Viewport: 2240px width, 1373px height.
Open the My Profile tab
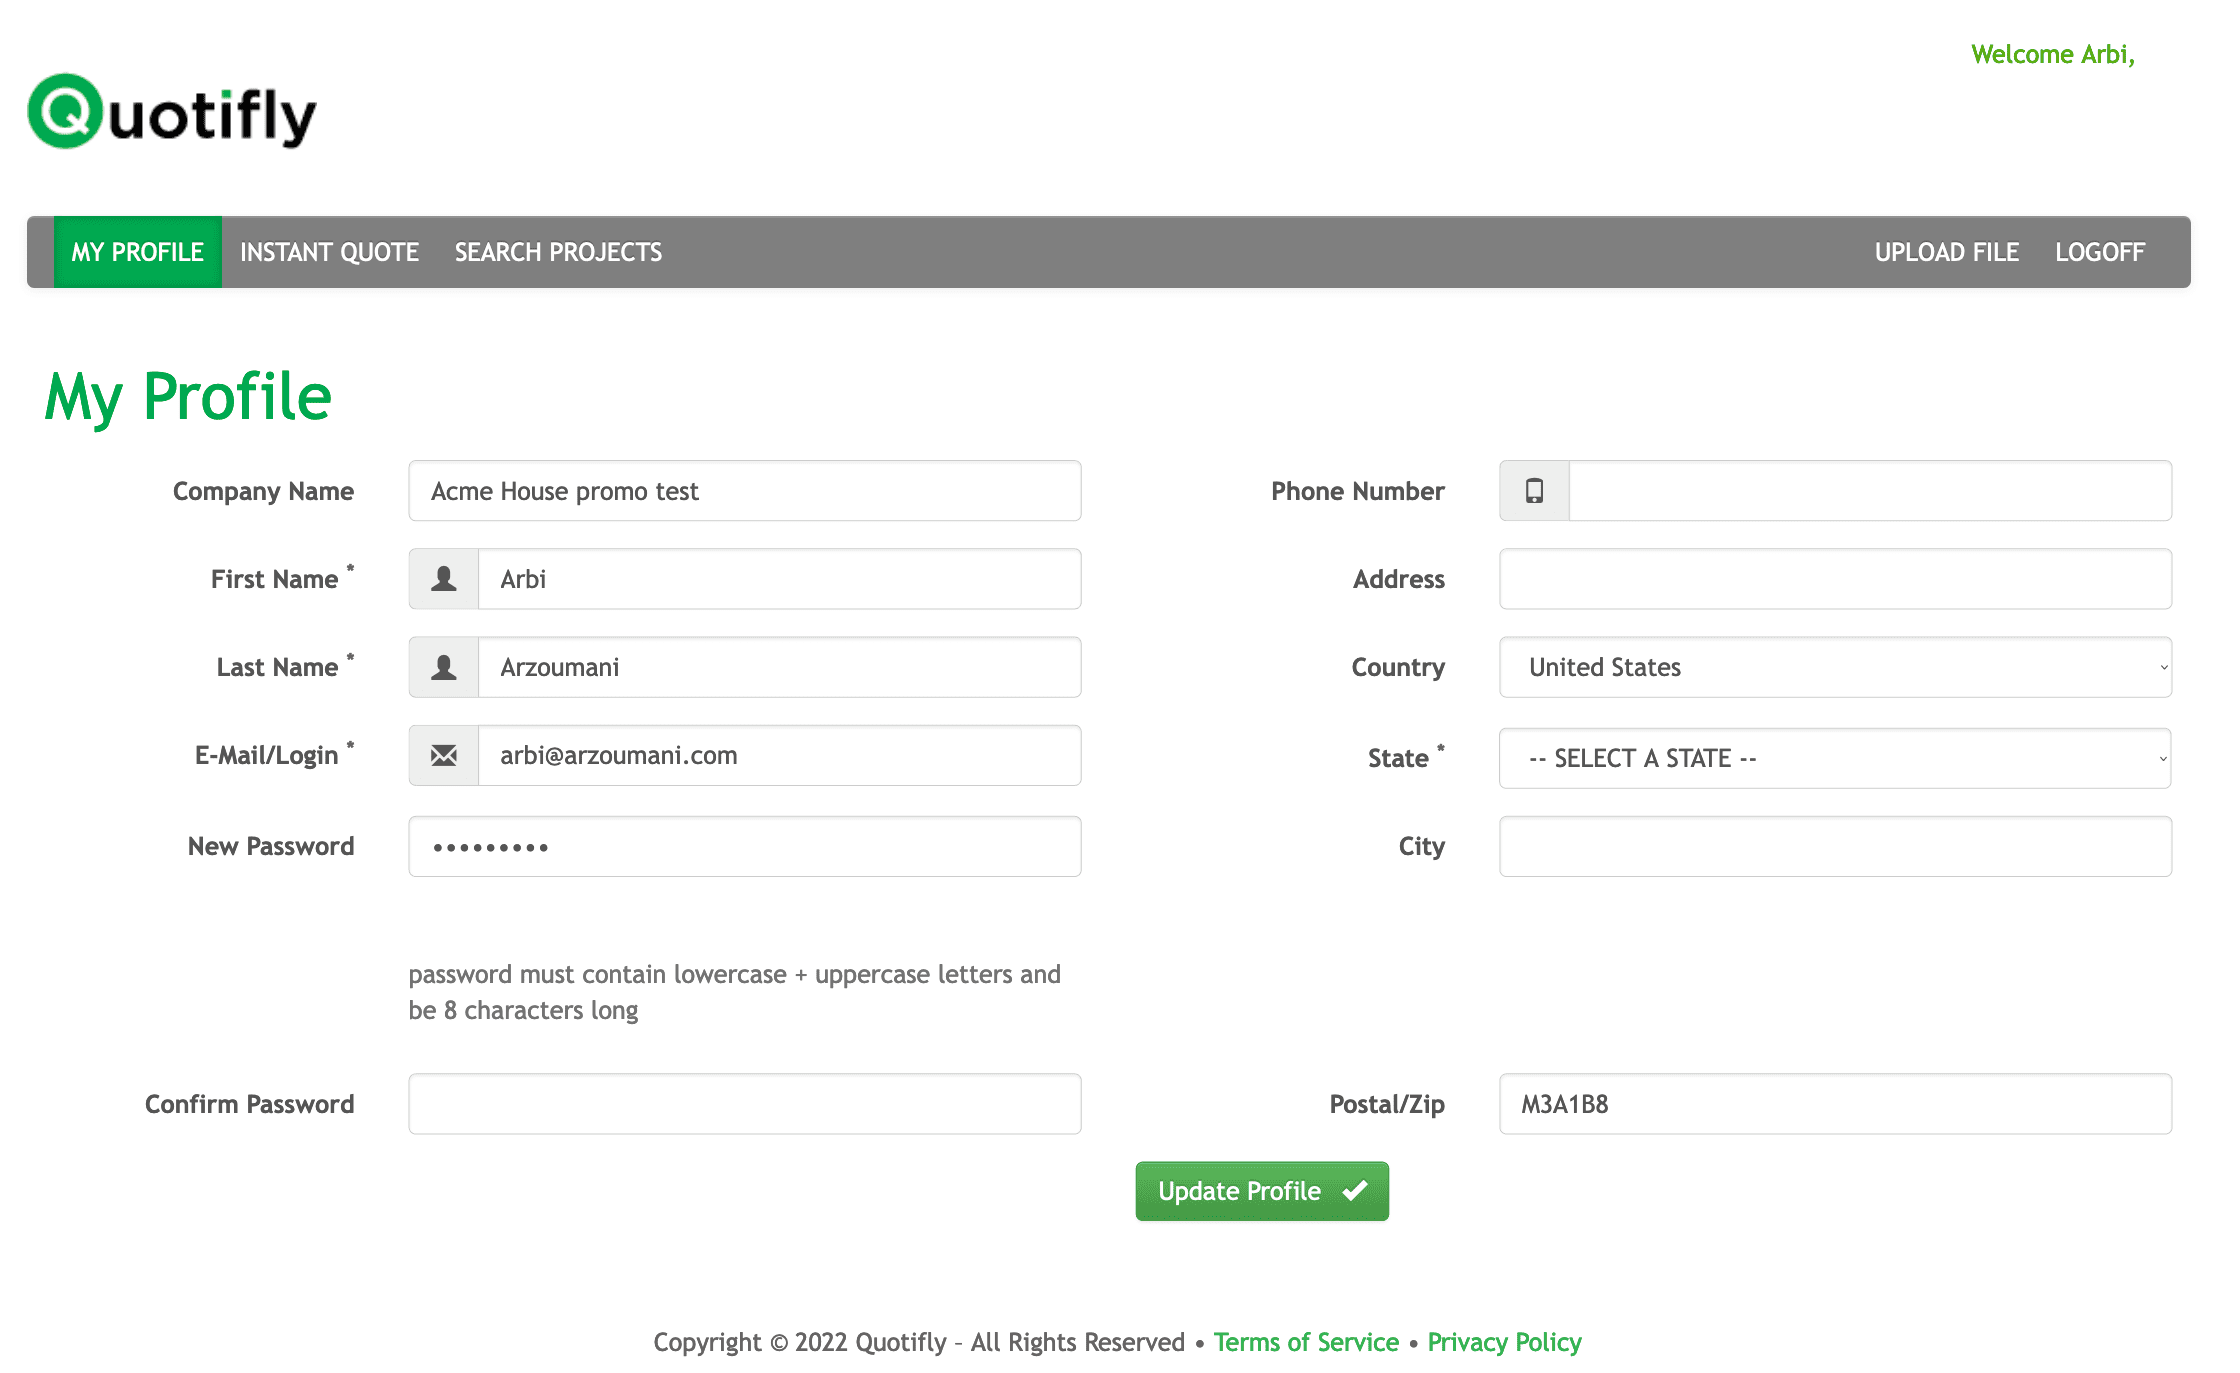138,252
